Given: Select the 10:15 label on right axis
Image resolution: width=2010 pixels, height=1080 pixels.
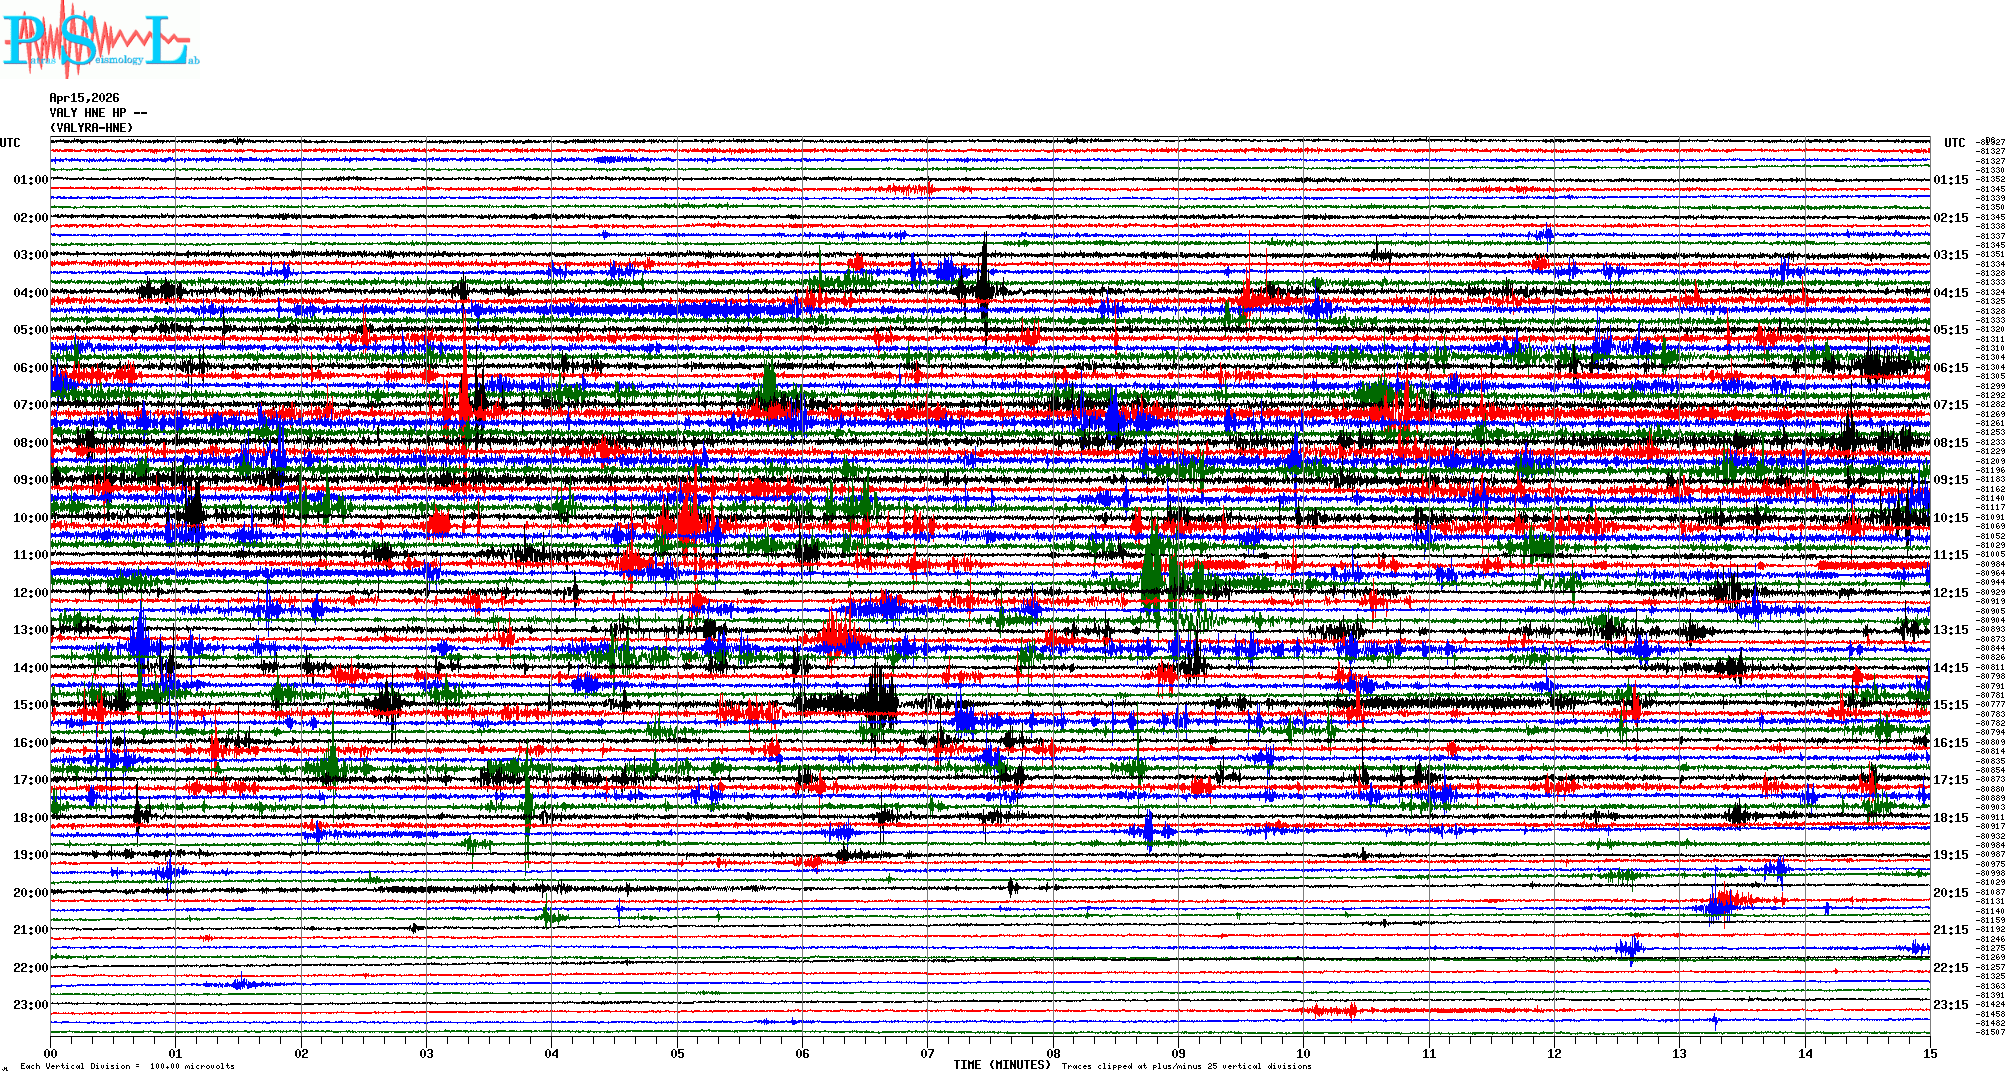Looking at the screenshot, I should pos(1950,518).
